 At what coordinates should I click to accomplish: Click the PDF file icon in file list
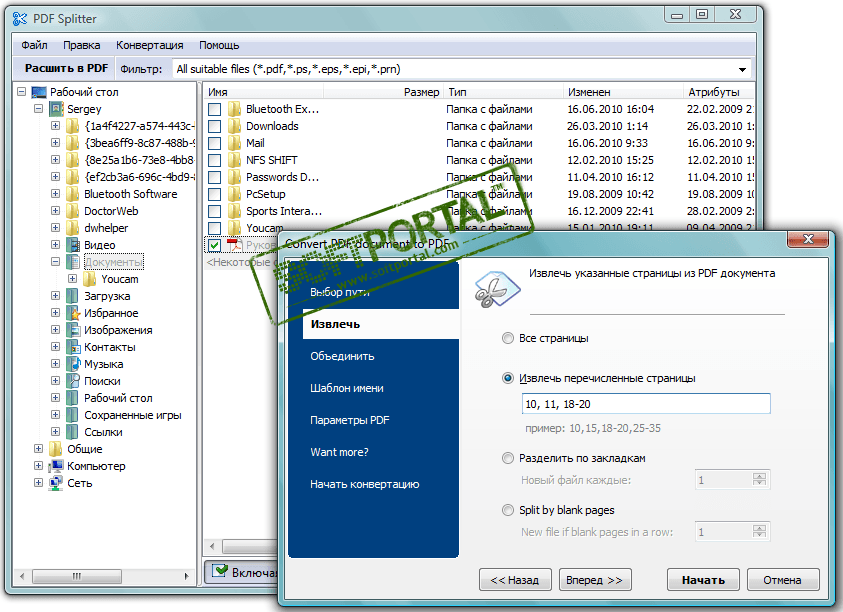[234, 245]
